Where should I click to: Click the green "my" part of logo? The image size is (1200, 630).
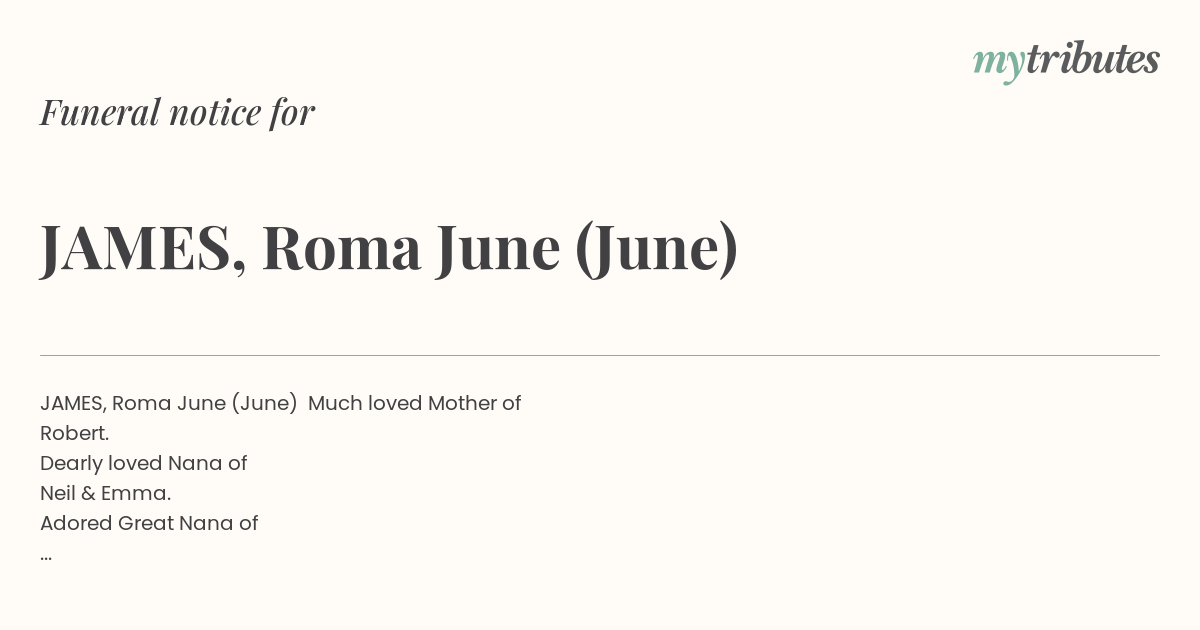[999, 65]
